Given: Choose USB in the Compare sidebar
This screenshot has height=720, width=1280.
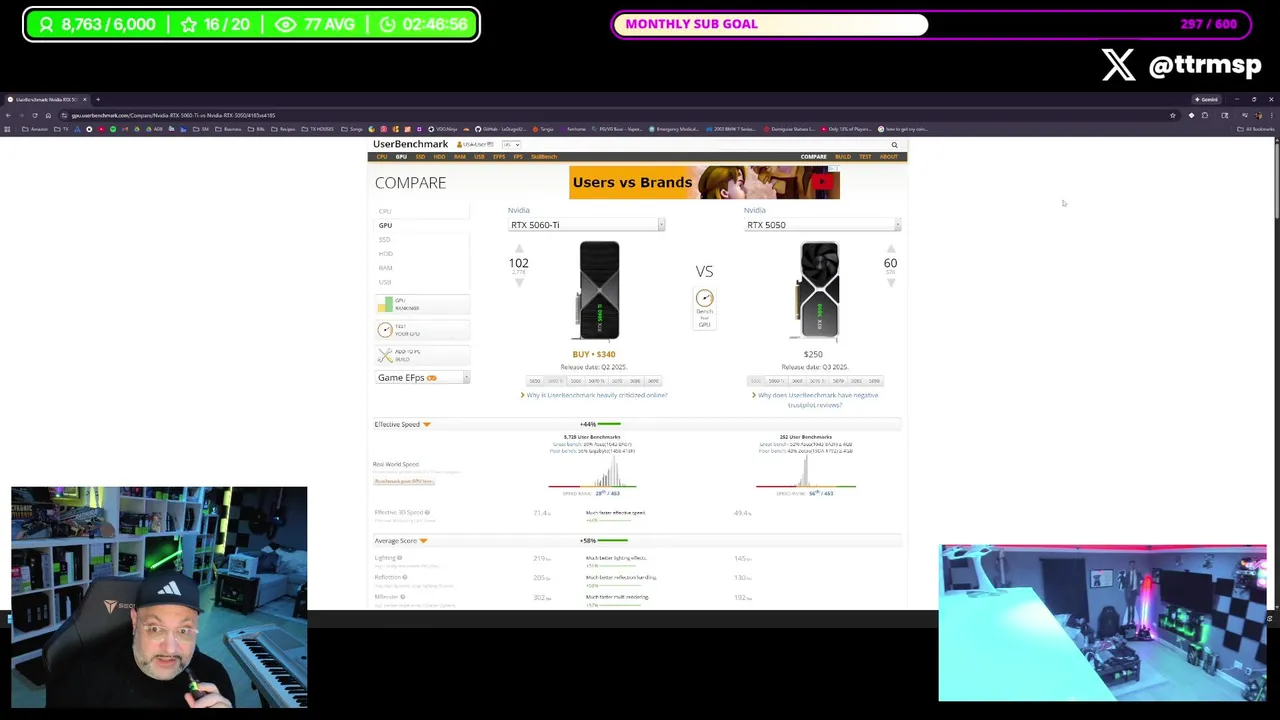Looking at the screenshot, I should pos(385,282).
